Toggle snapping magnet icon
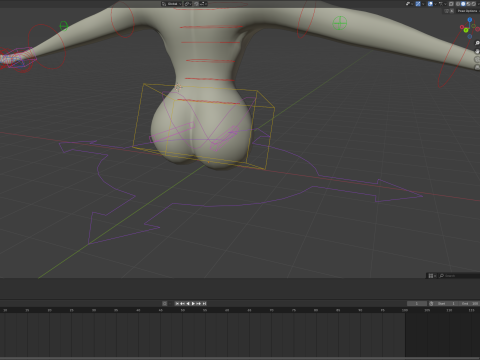The image size is (480, 360). 196,4
